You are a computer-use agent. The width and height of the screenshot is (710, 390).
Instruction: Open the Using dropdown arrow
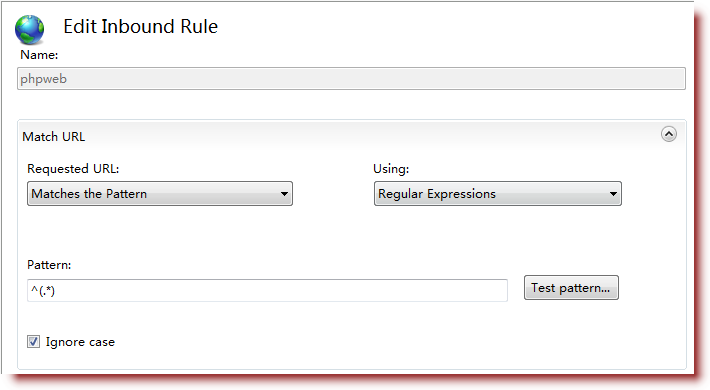[x=613, y=194]
